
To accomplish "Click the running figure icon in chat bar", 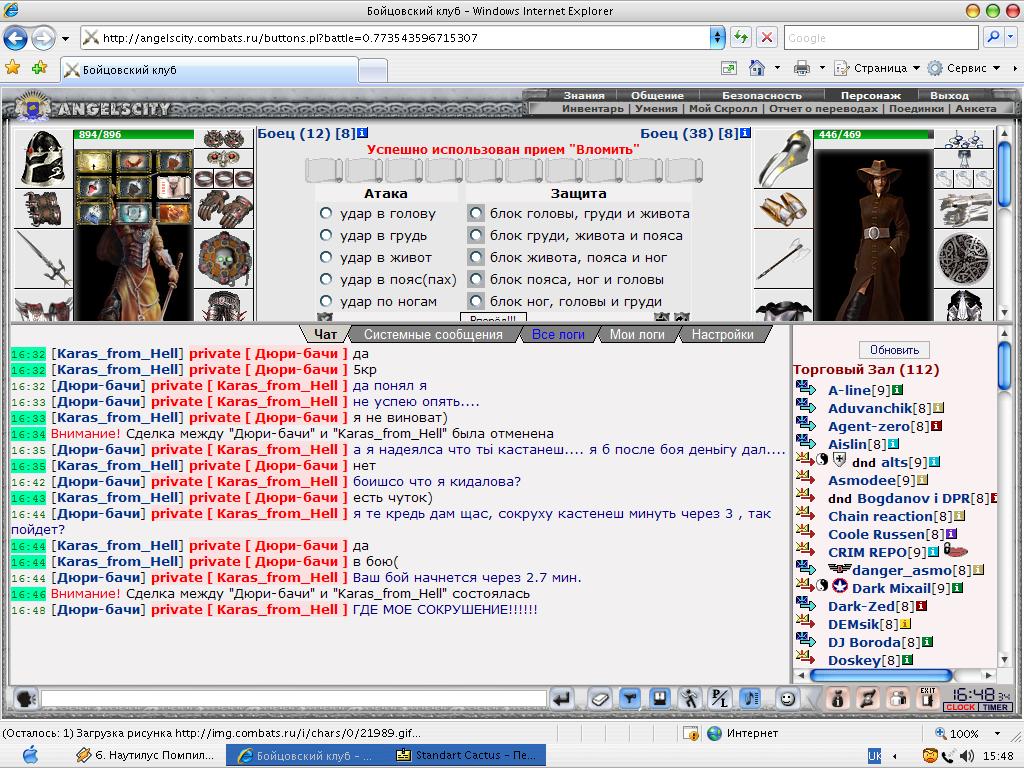I will click(690, 699).
